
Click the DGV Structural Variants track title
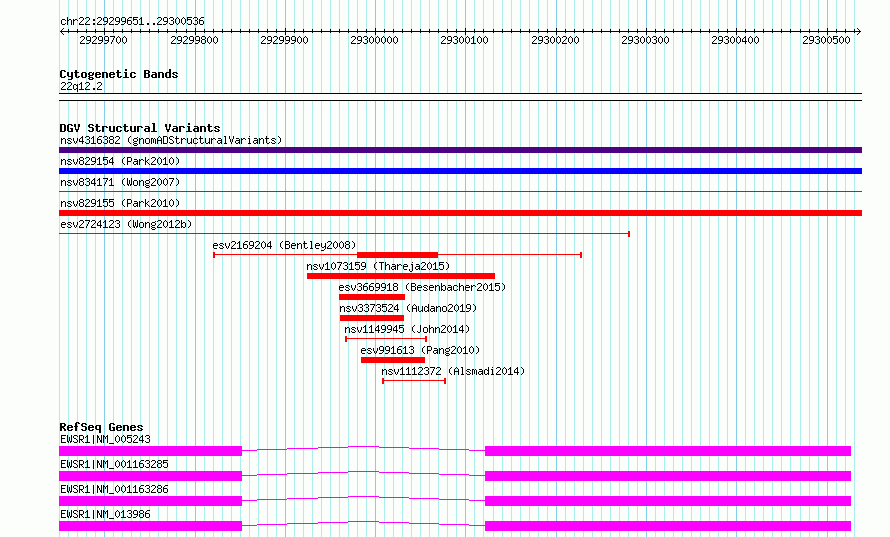coord(140,128)
